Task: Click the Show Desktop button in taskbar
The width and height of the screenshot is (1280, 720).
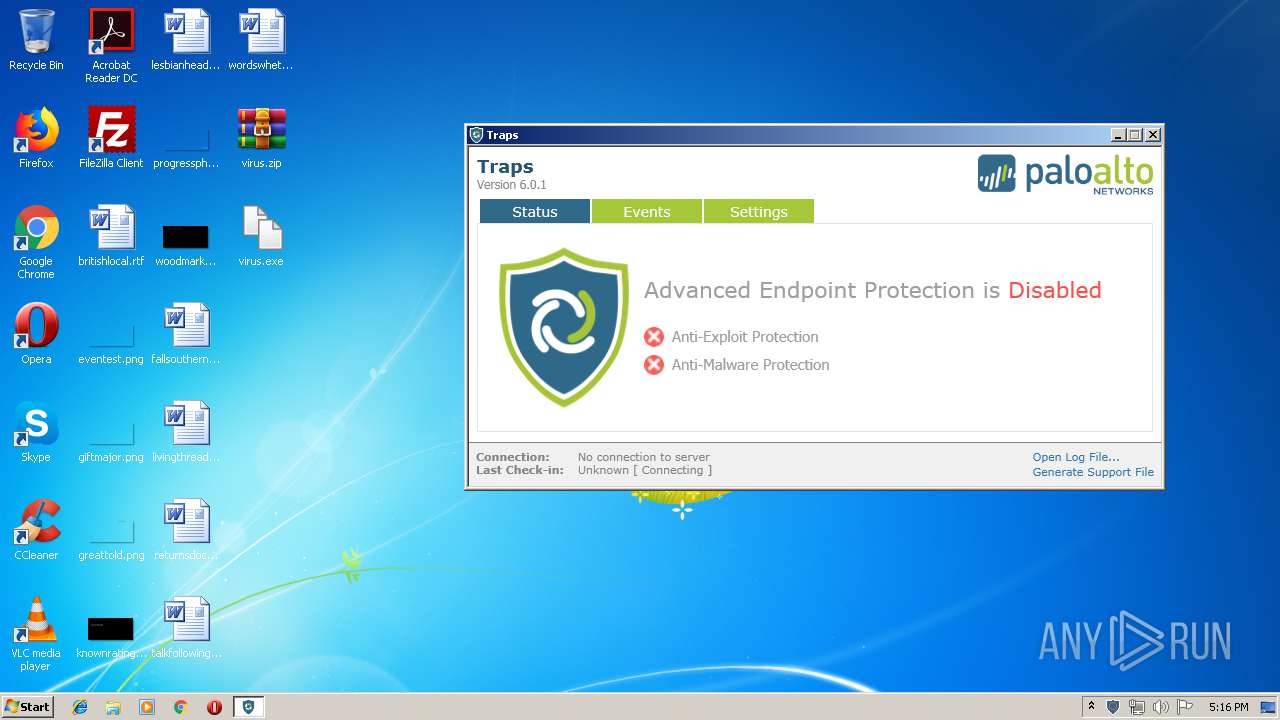Action: [x=1269, y=707]
